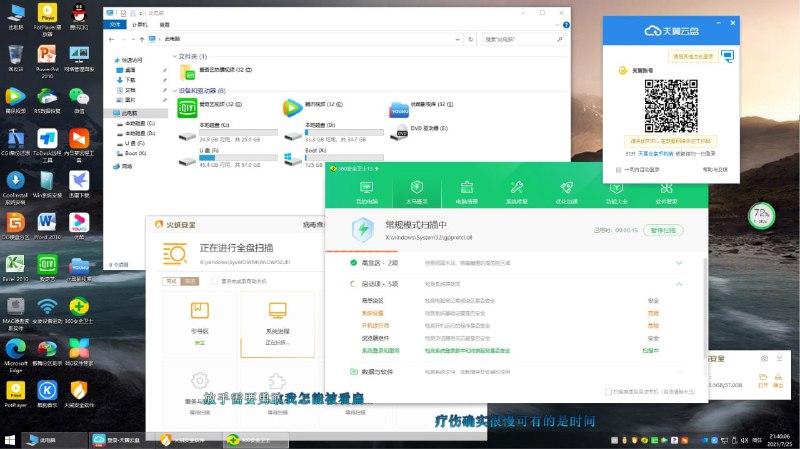Viewport: 800px width, 449px height.
Task: Click the help question mark in Explorer
Action: coord(566,24)
